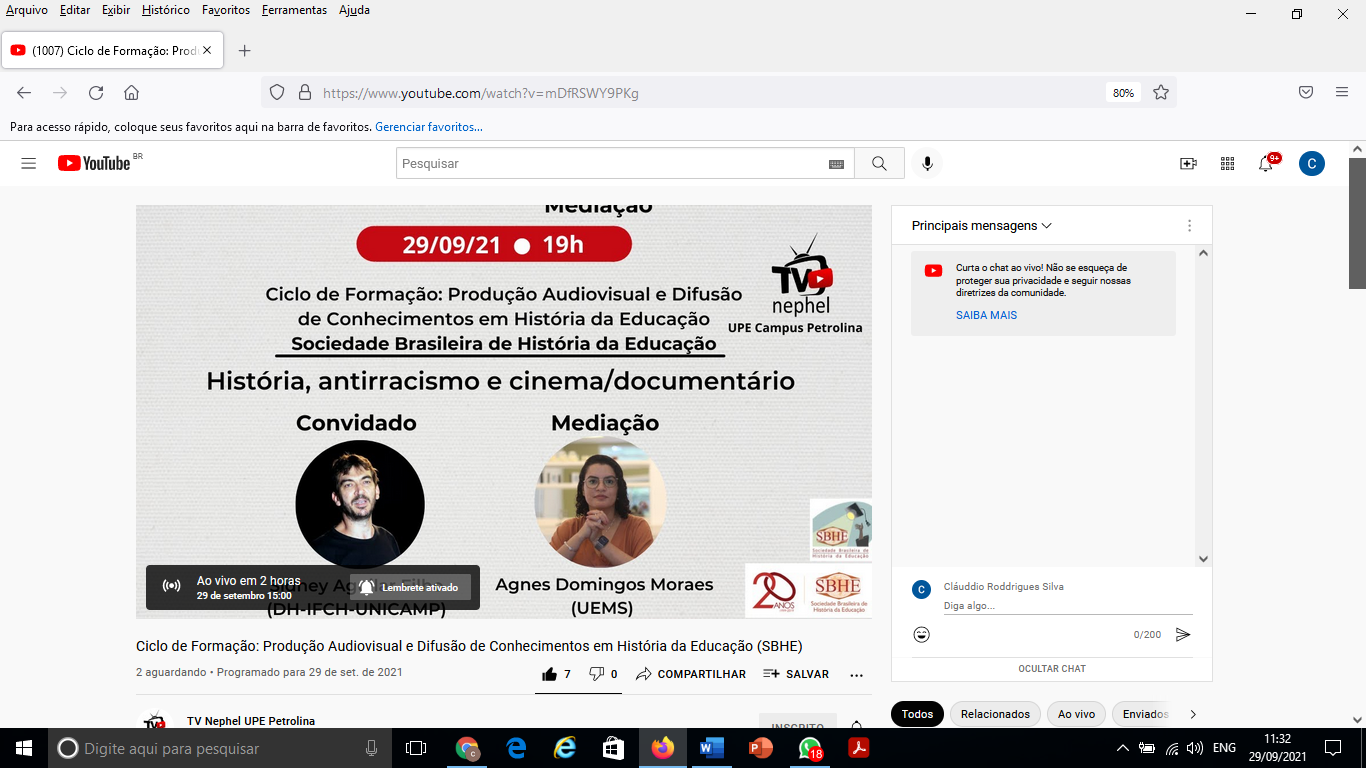Bookmark this page with star icon
1366x768 pixels.
[x=1161, y=93]
